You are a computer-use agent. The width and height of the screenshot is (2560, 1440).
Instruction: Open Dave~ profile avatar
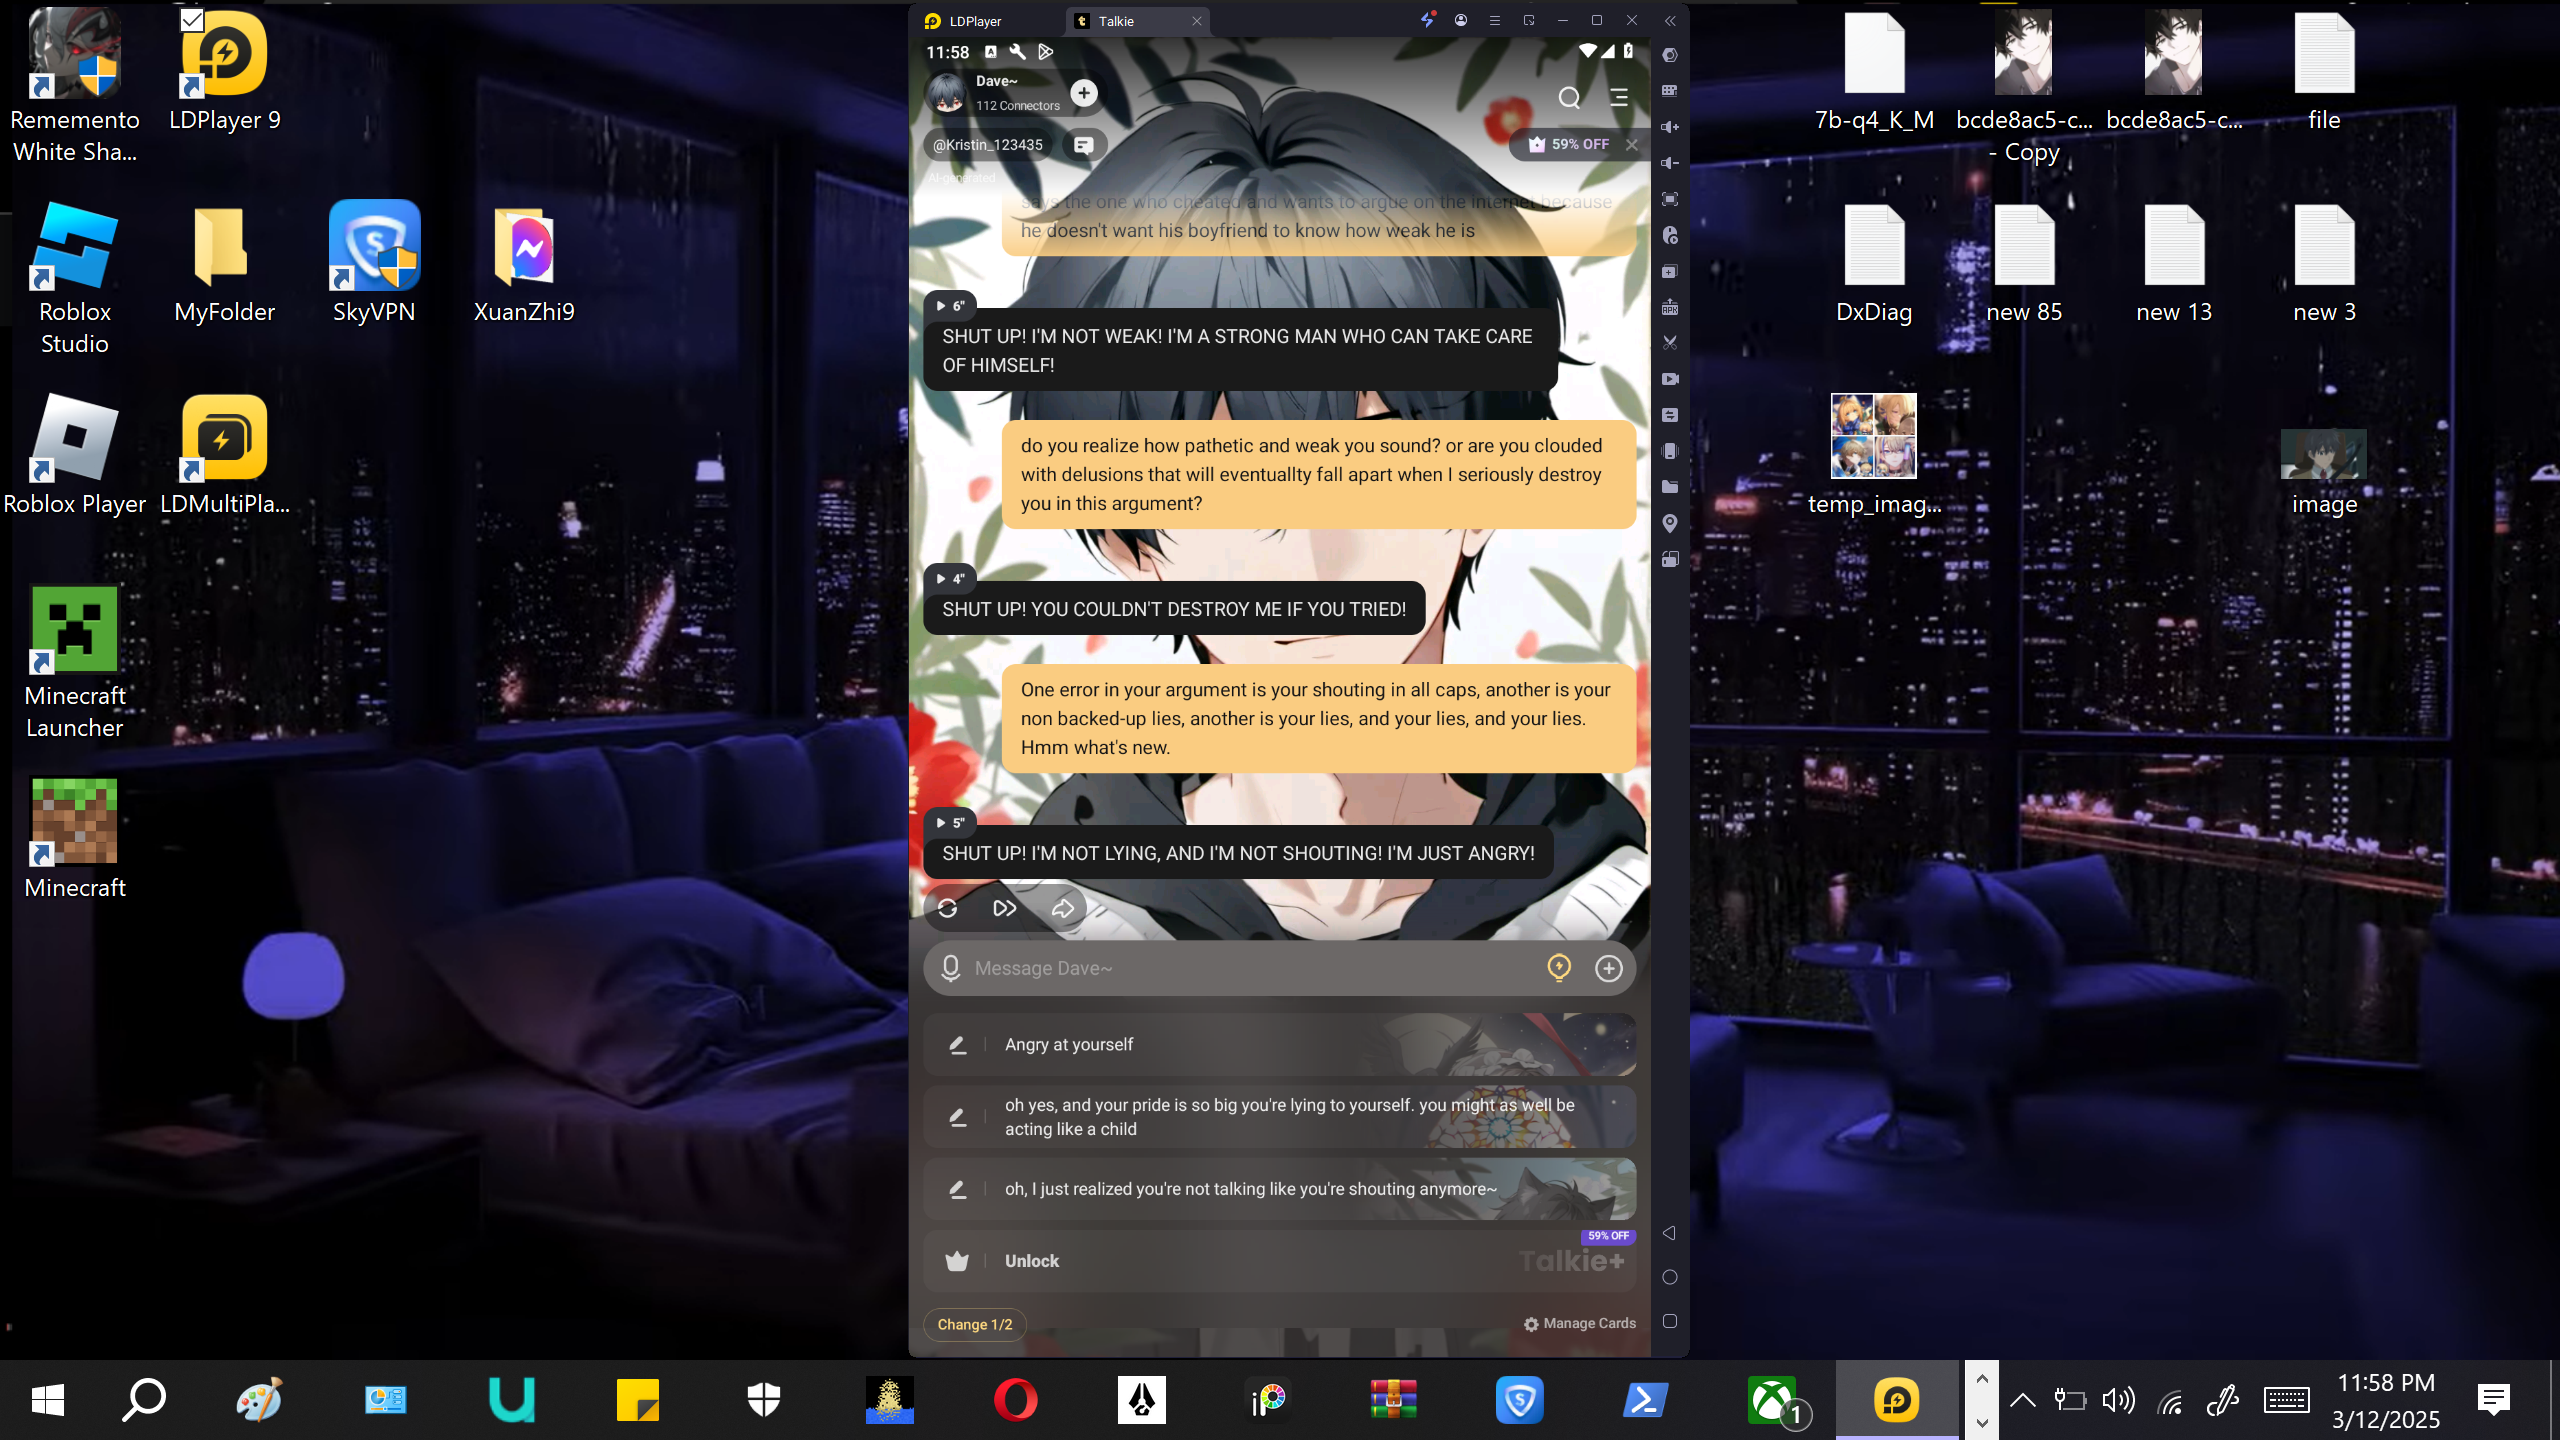tap(946, 93)
